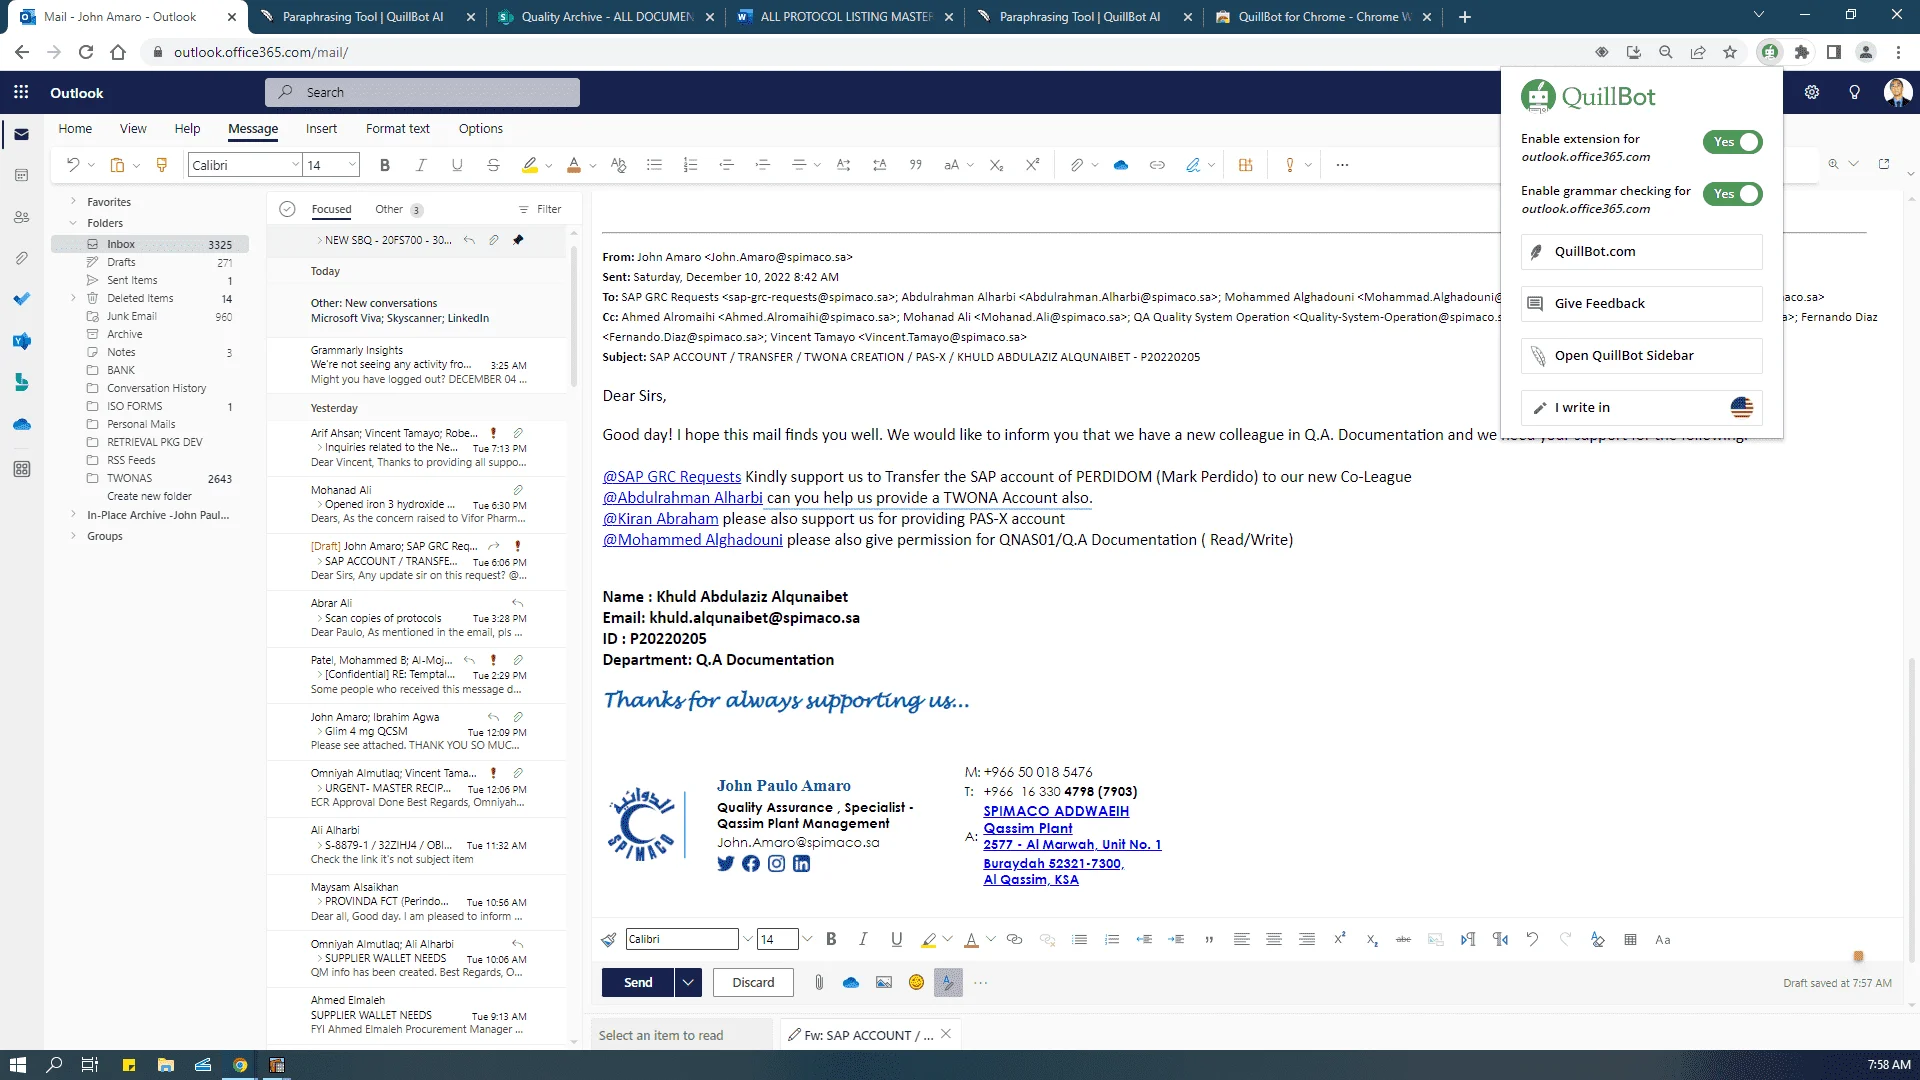
Task: Open the Send options dropdown arrow
Action: pos(688,982)
